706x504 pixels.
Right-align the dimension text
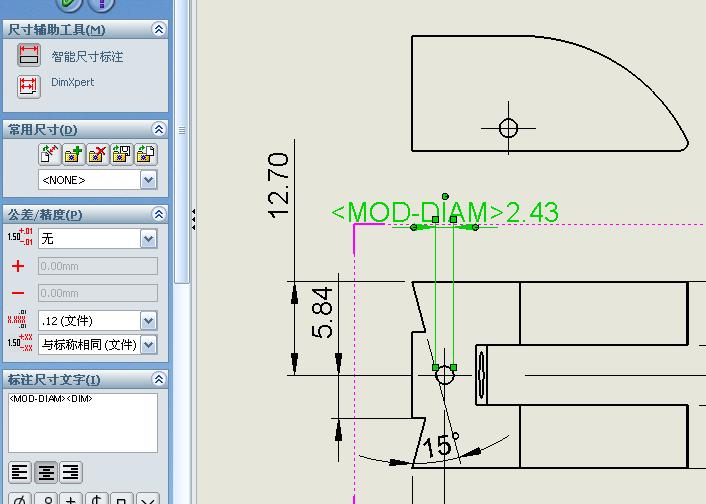pos(71,472)
